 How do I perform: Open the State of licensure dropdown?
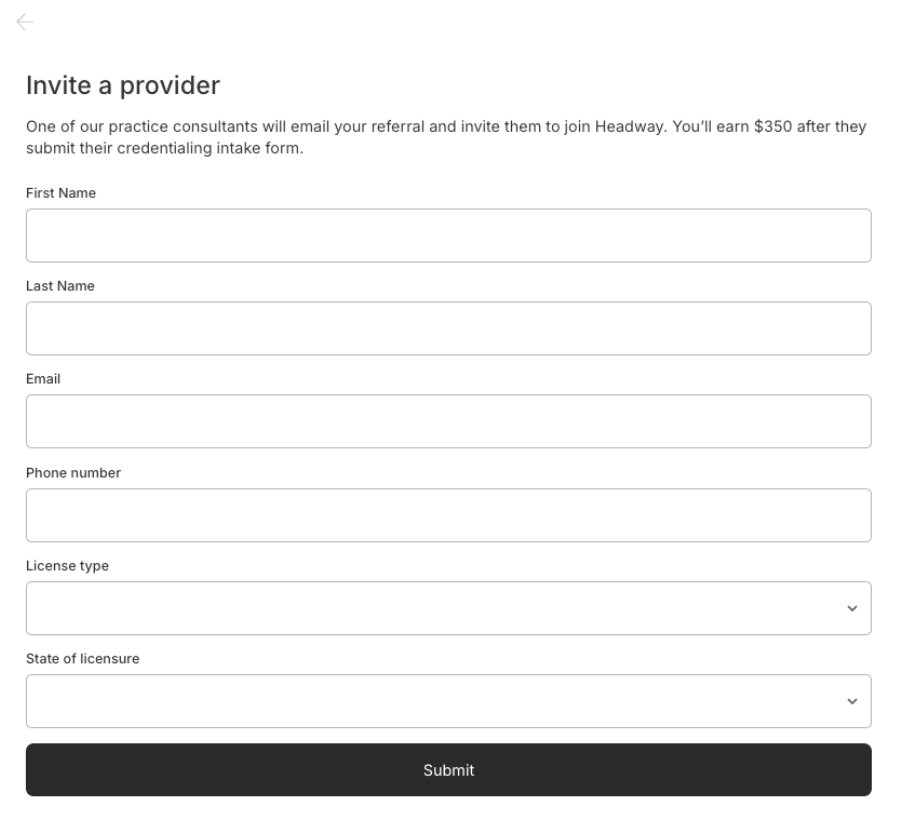[x=448, y=702]
